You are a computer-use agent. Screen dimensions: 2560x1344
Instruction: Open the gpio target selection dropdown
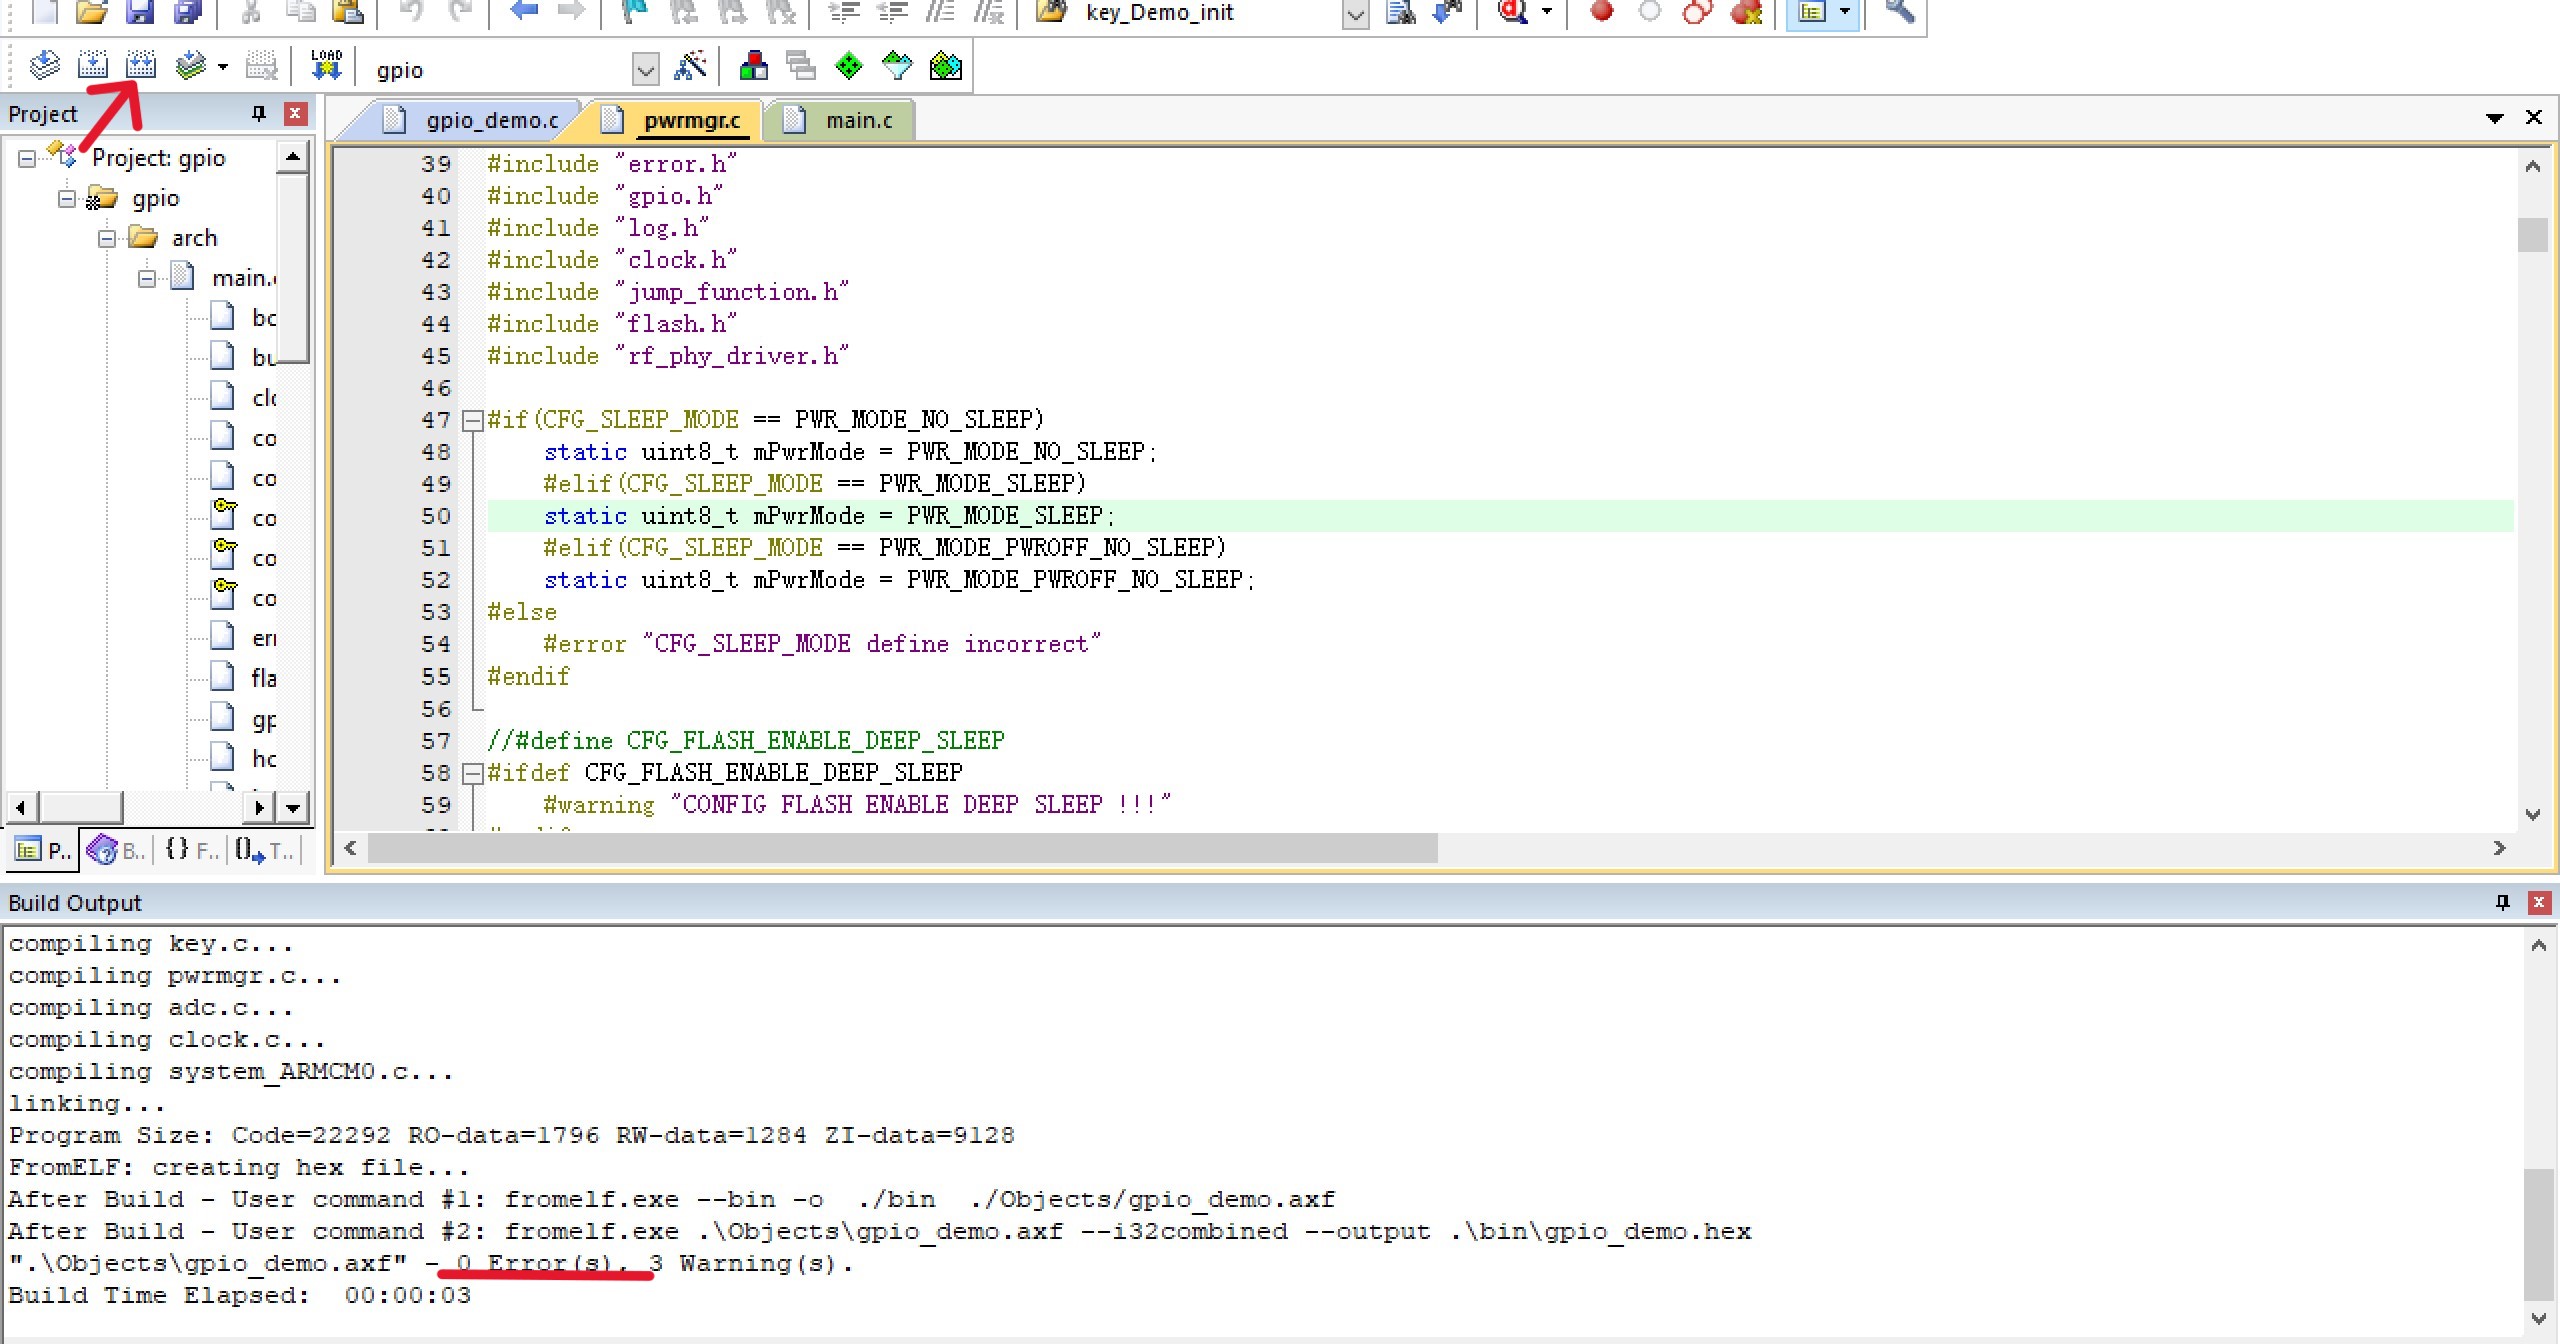tap(646, 69)
